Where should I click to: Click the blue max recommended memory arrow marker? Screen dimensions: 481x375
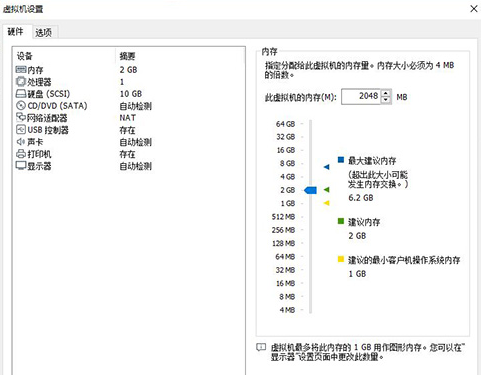point(327,167)
